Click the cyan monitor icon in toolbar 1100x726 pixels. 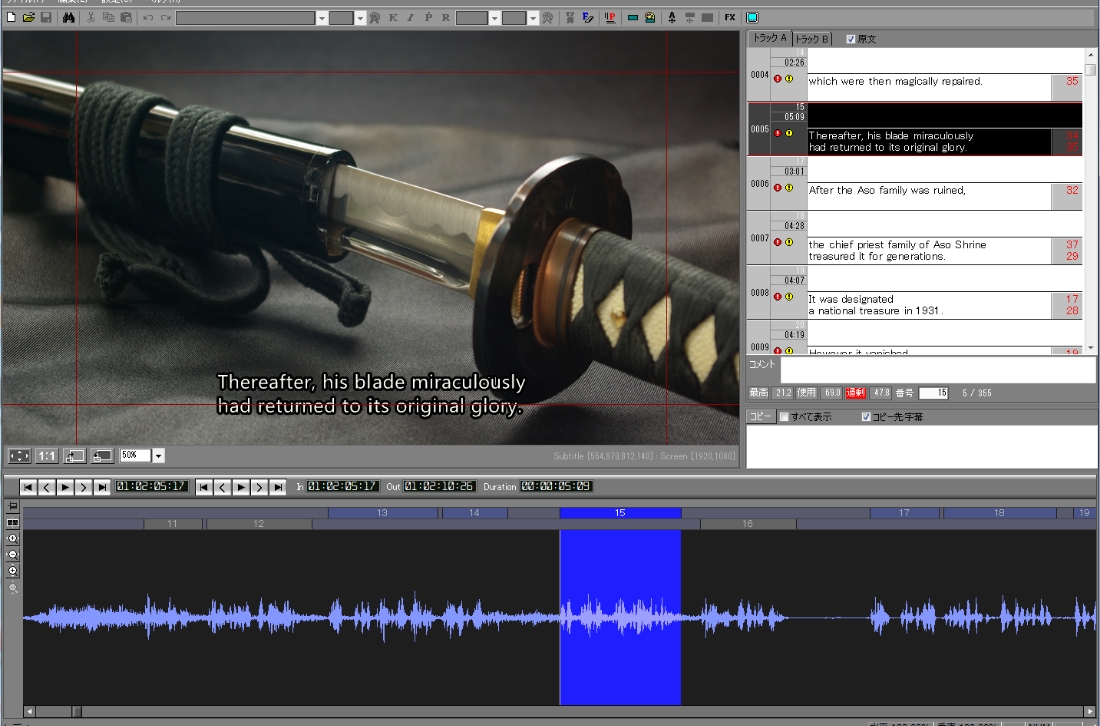(752, 18)
